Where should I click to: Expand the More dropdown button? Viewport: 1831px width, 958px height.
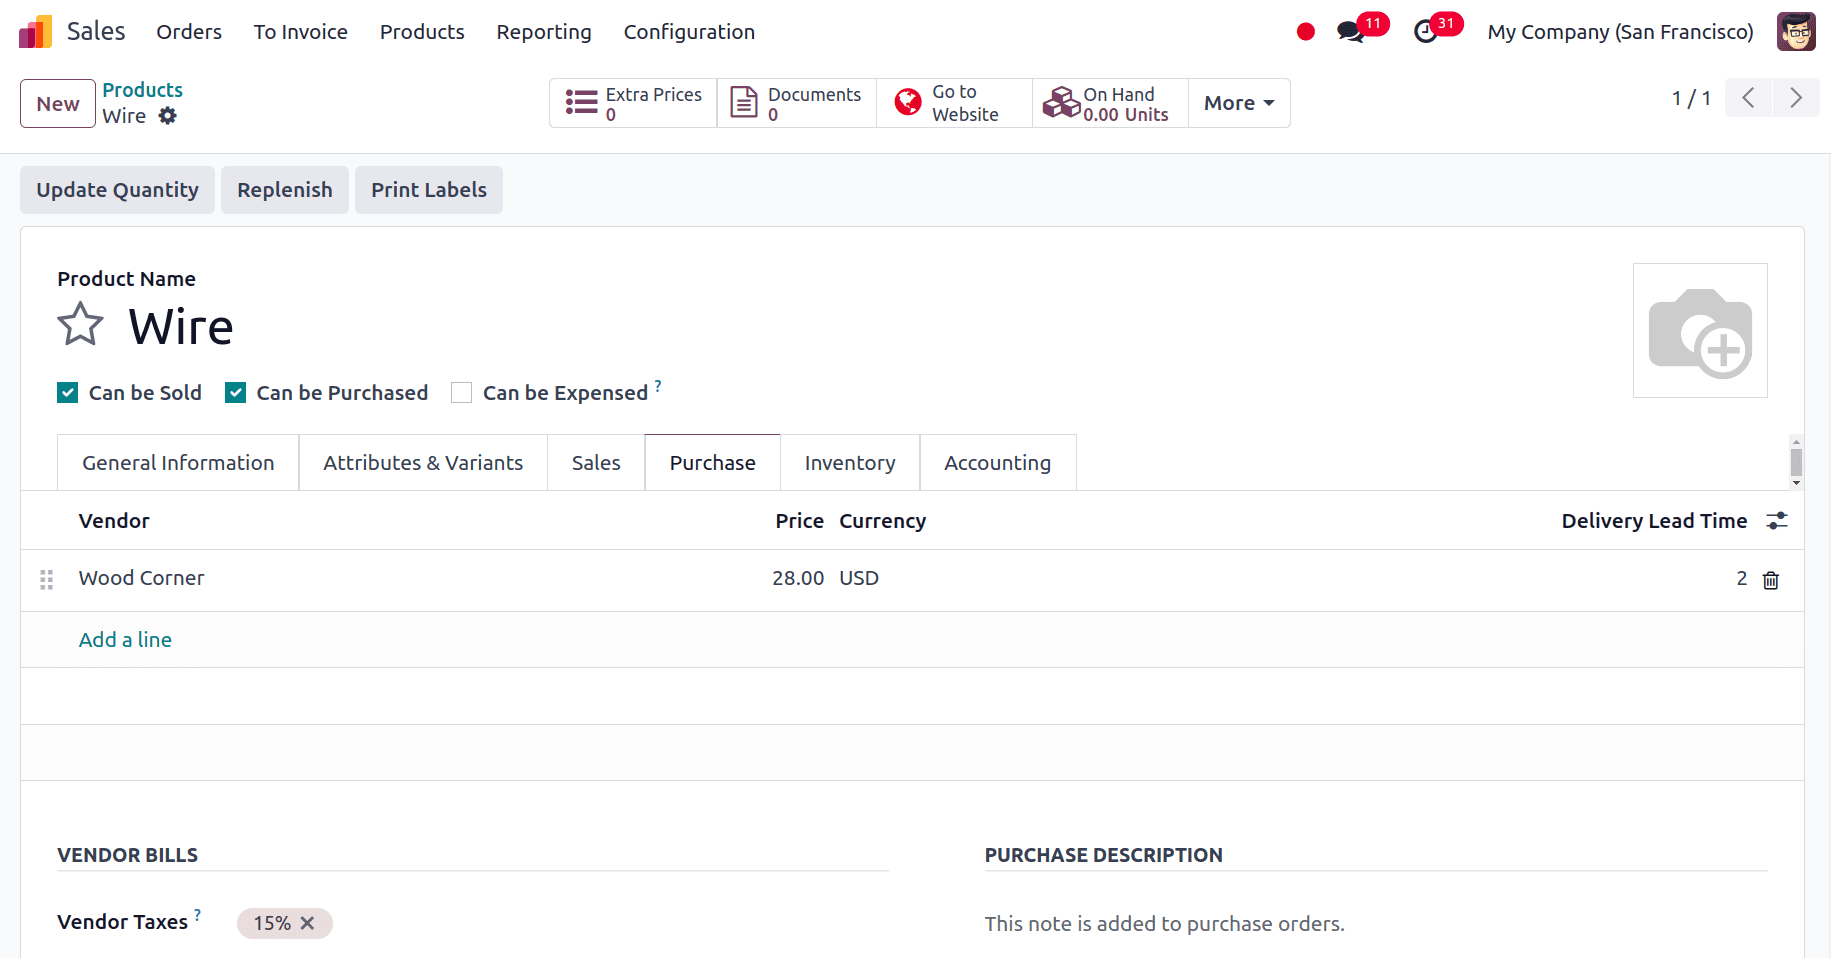[x=1238, y=103]
